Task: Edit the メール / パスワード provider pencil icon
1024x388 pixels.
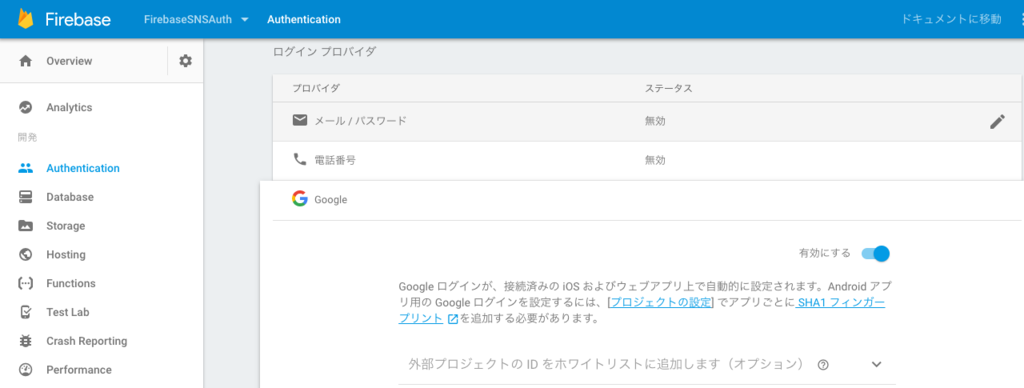Action: point(997,121)
